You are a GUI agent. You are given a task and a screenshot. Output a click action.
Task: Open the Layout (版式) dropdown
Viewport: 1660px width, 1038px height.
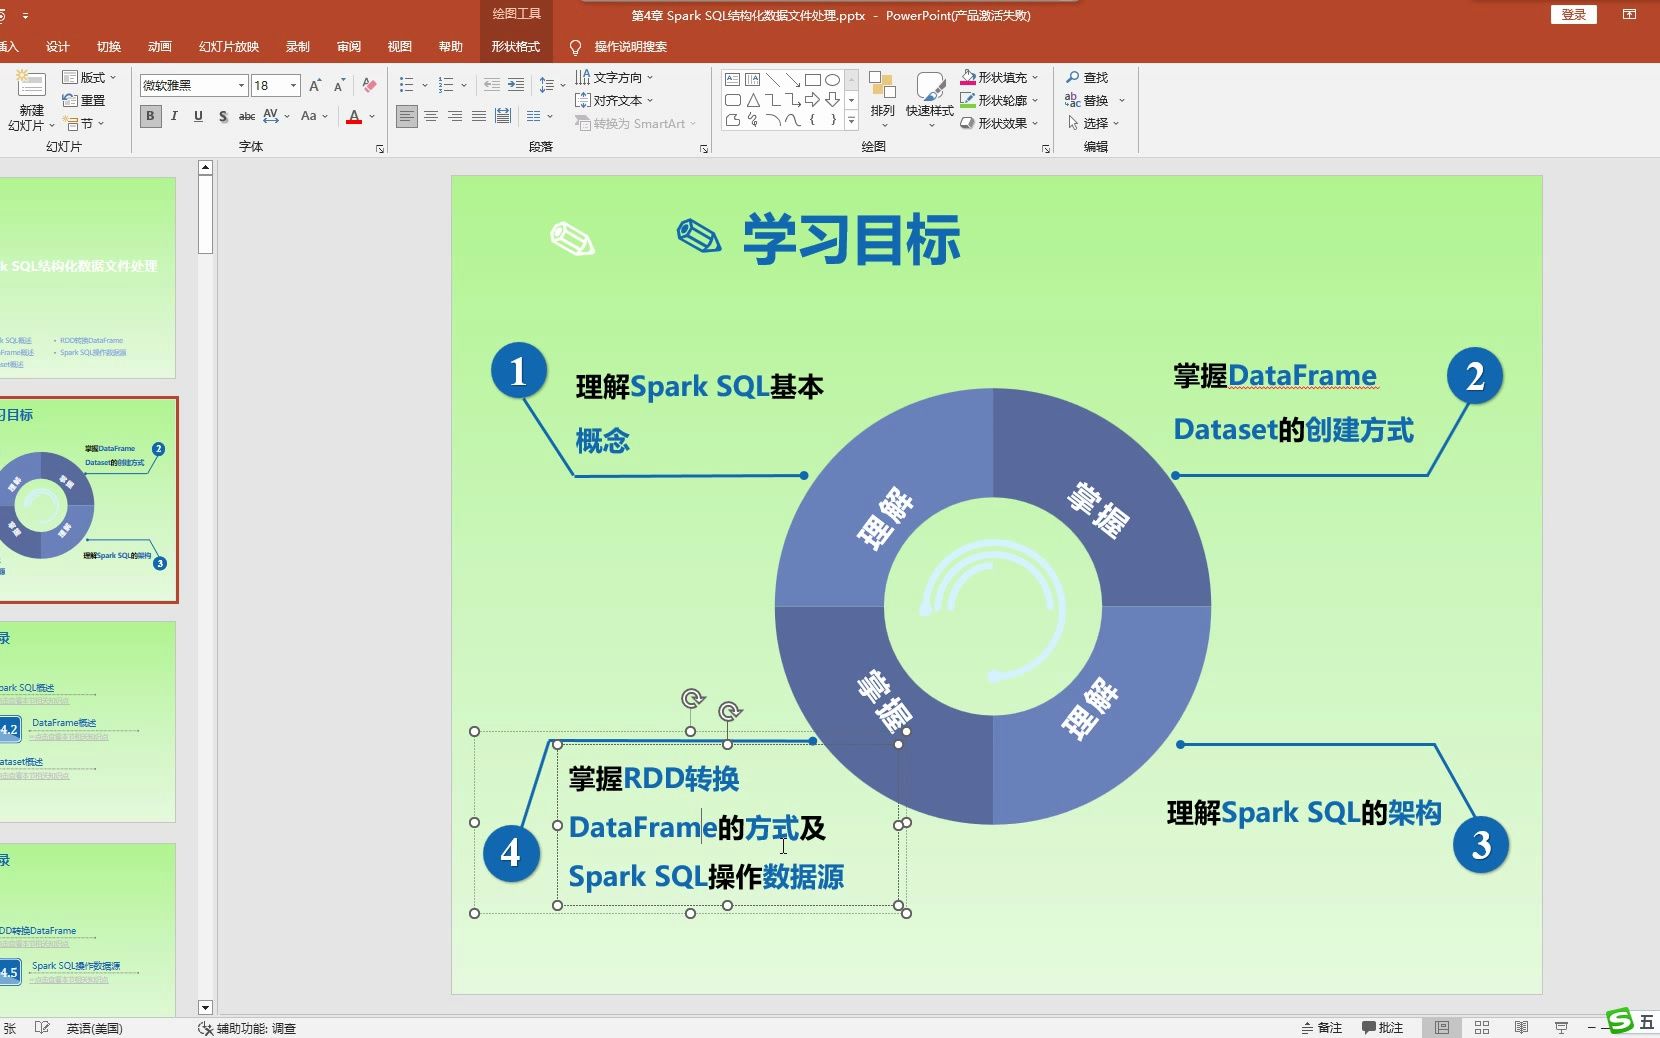coord(88,76)
